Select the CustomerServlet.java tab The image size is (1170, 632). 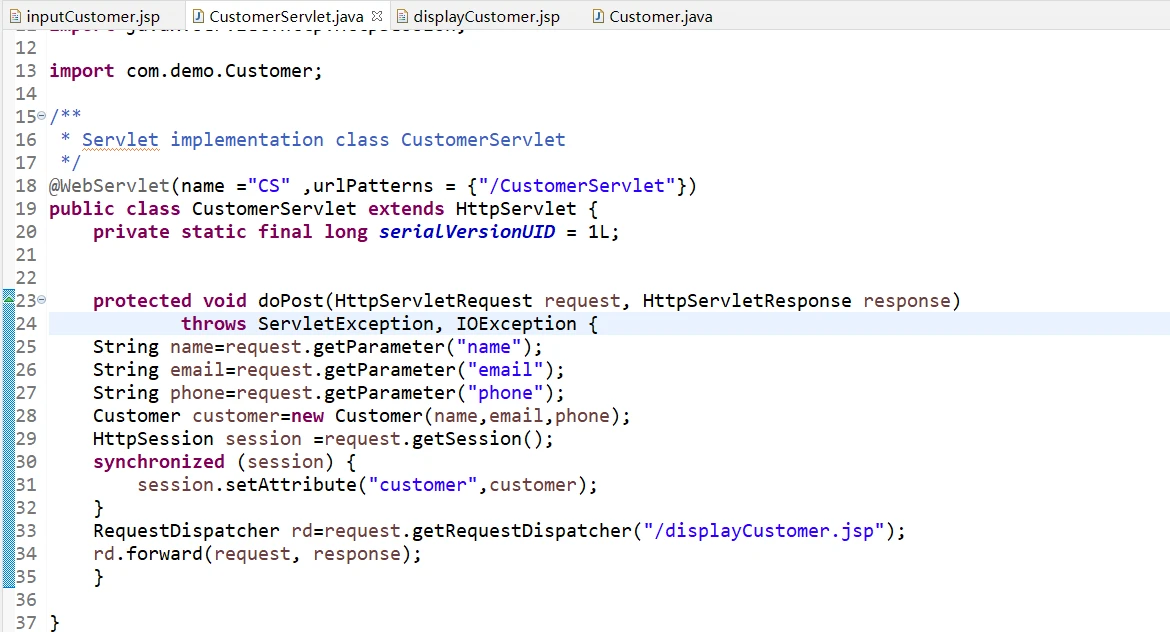coord(287,16)
